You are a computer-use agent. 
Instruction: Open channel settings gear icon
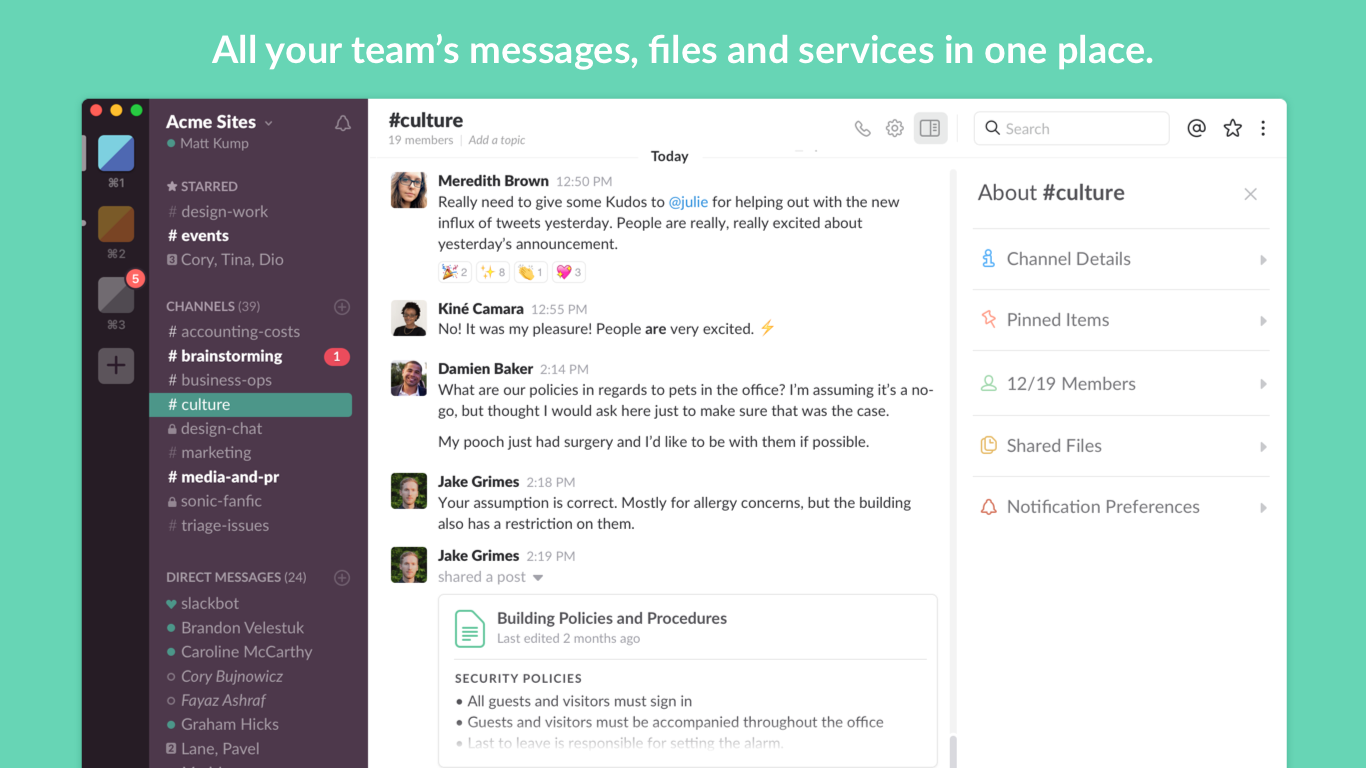coord(895,128)
